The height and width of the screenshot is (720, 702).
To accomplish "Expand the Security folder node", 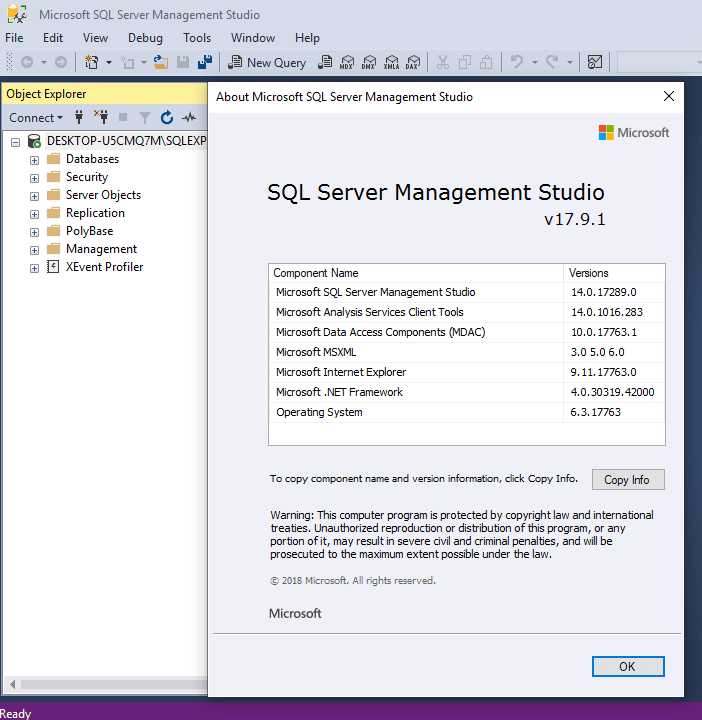I will click(34, 178).
